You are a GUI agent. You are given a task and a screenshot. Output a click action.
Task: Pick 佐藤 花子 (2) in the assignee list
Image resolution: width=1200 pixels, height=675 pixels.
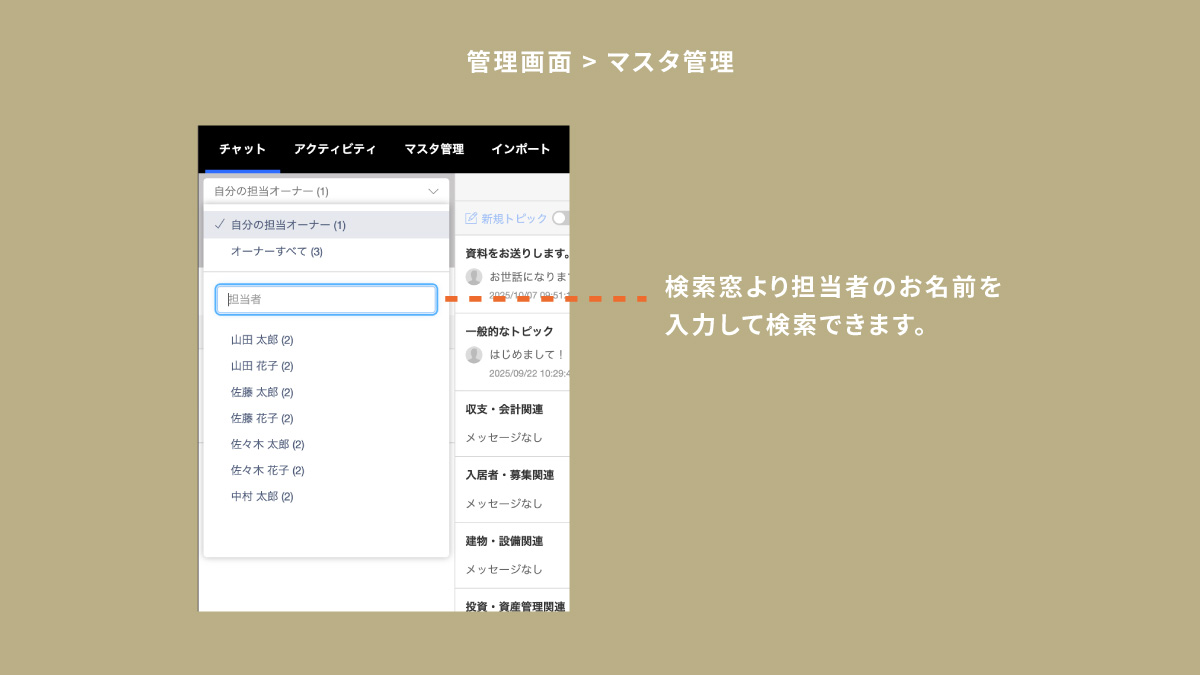tap(262, 418)
